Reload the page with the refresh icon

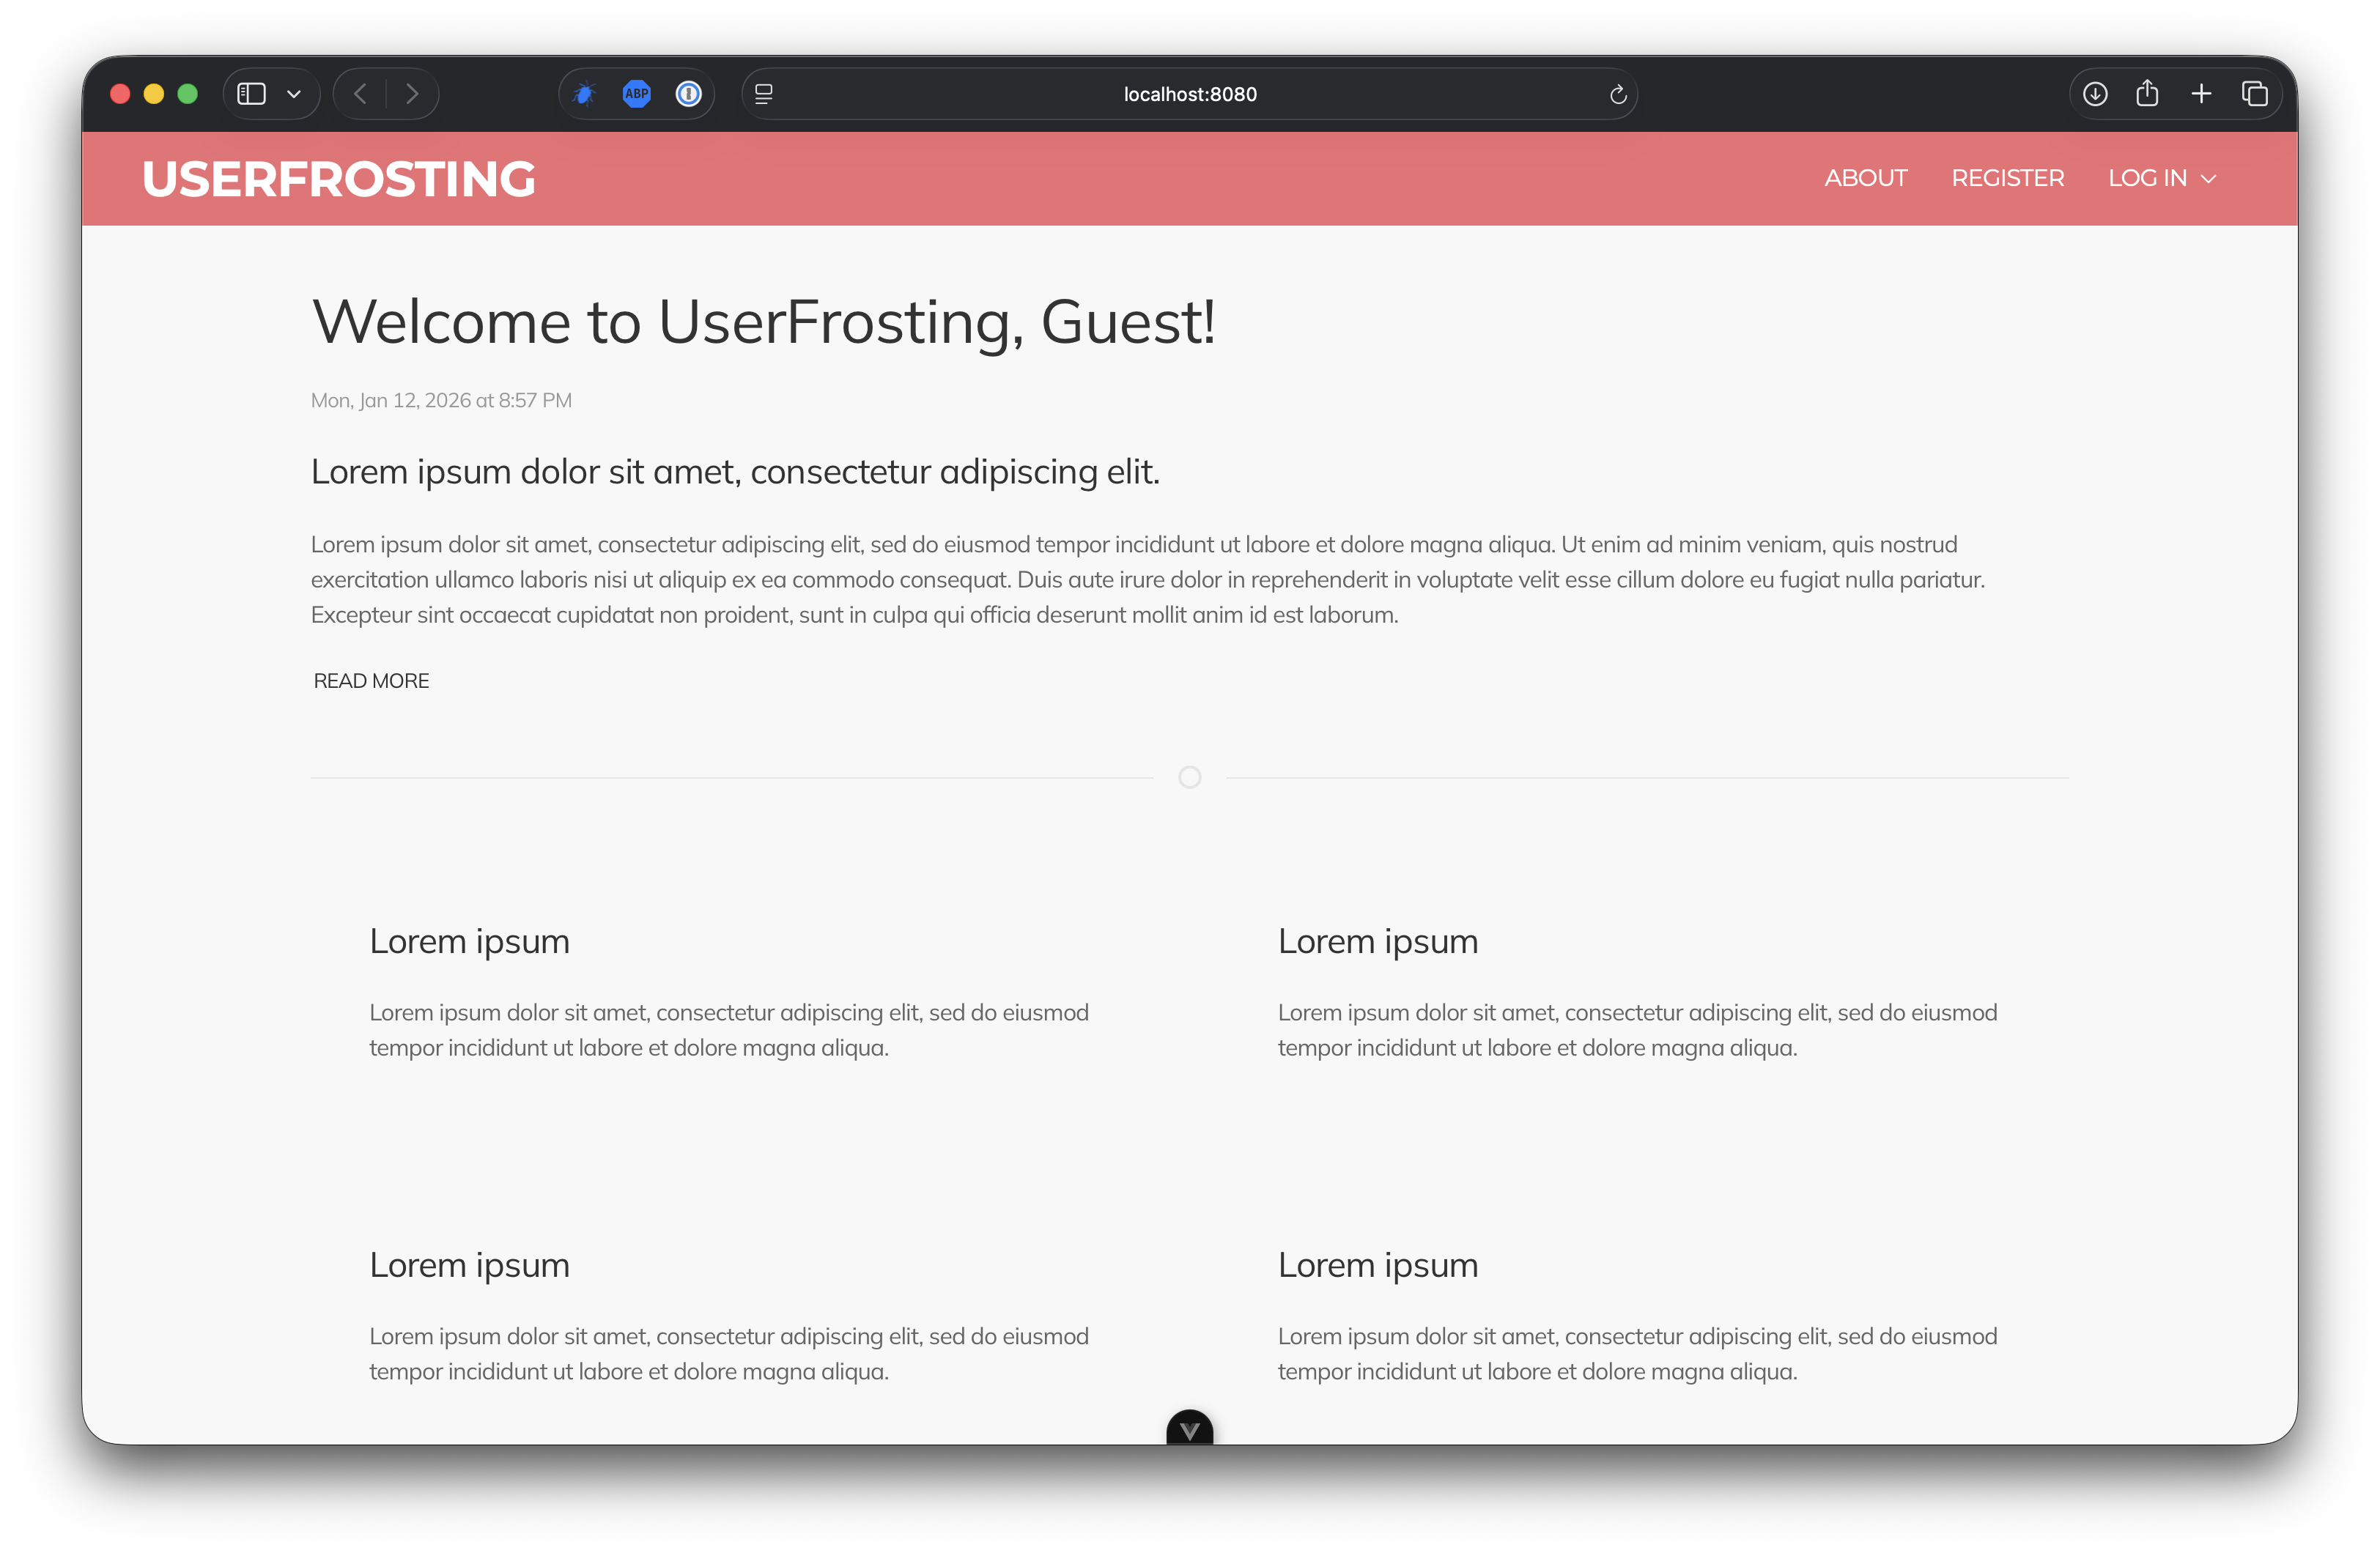pyautogui.click(x=1617, y=94)
